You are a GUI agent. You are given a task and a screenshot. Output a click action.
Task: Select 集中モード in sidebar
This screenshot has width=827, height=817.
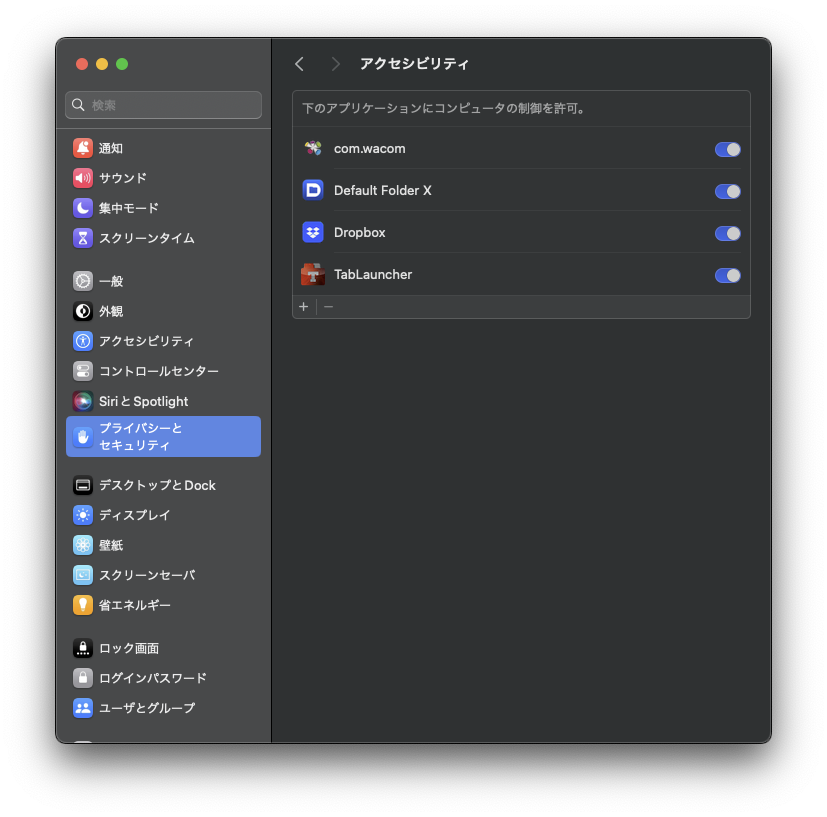(129, 208)
